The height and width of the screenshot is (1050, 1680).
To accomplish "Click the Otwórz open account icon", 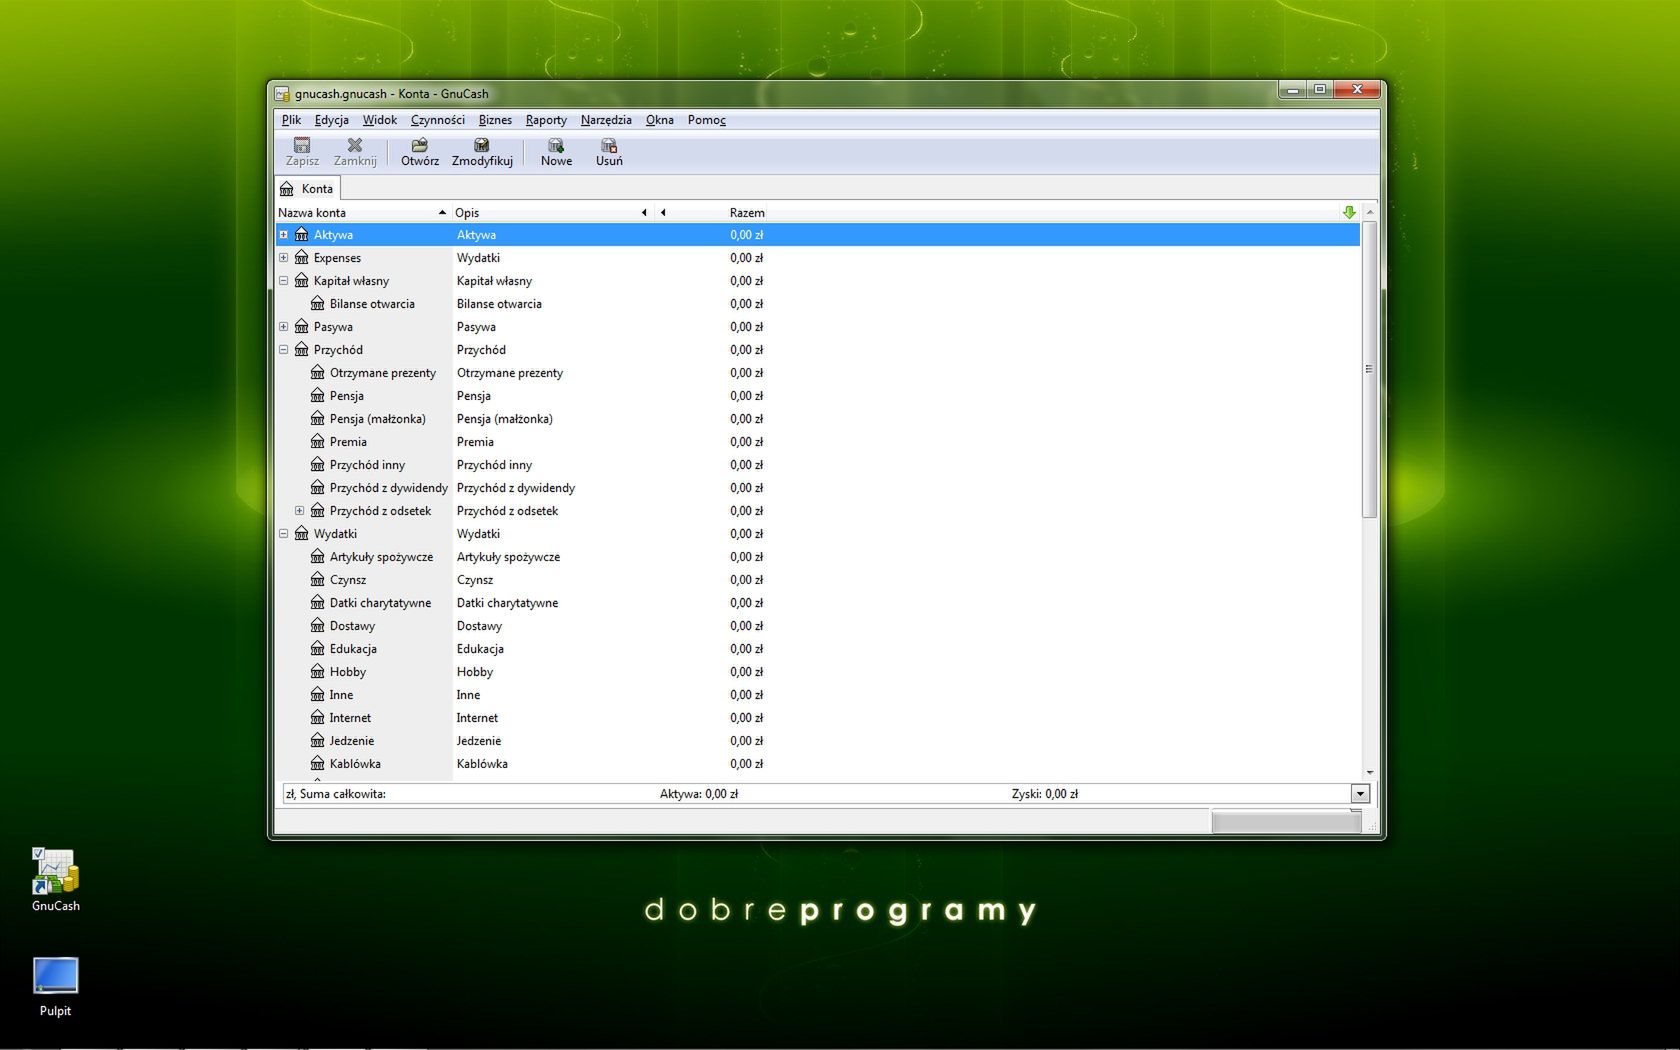I will (420, 145).
